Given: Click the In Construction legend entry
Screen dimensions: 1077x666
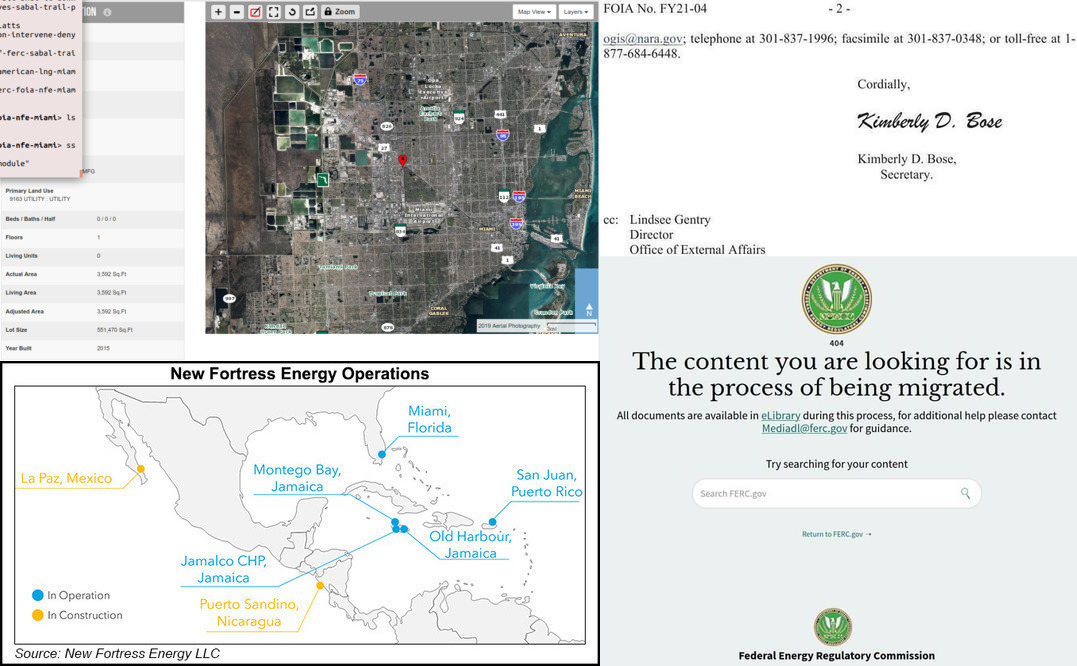Looking at the screenshot, I should click(77, 615).
